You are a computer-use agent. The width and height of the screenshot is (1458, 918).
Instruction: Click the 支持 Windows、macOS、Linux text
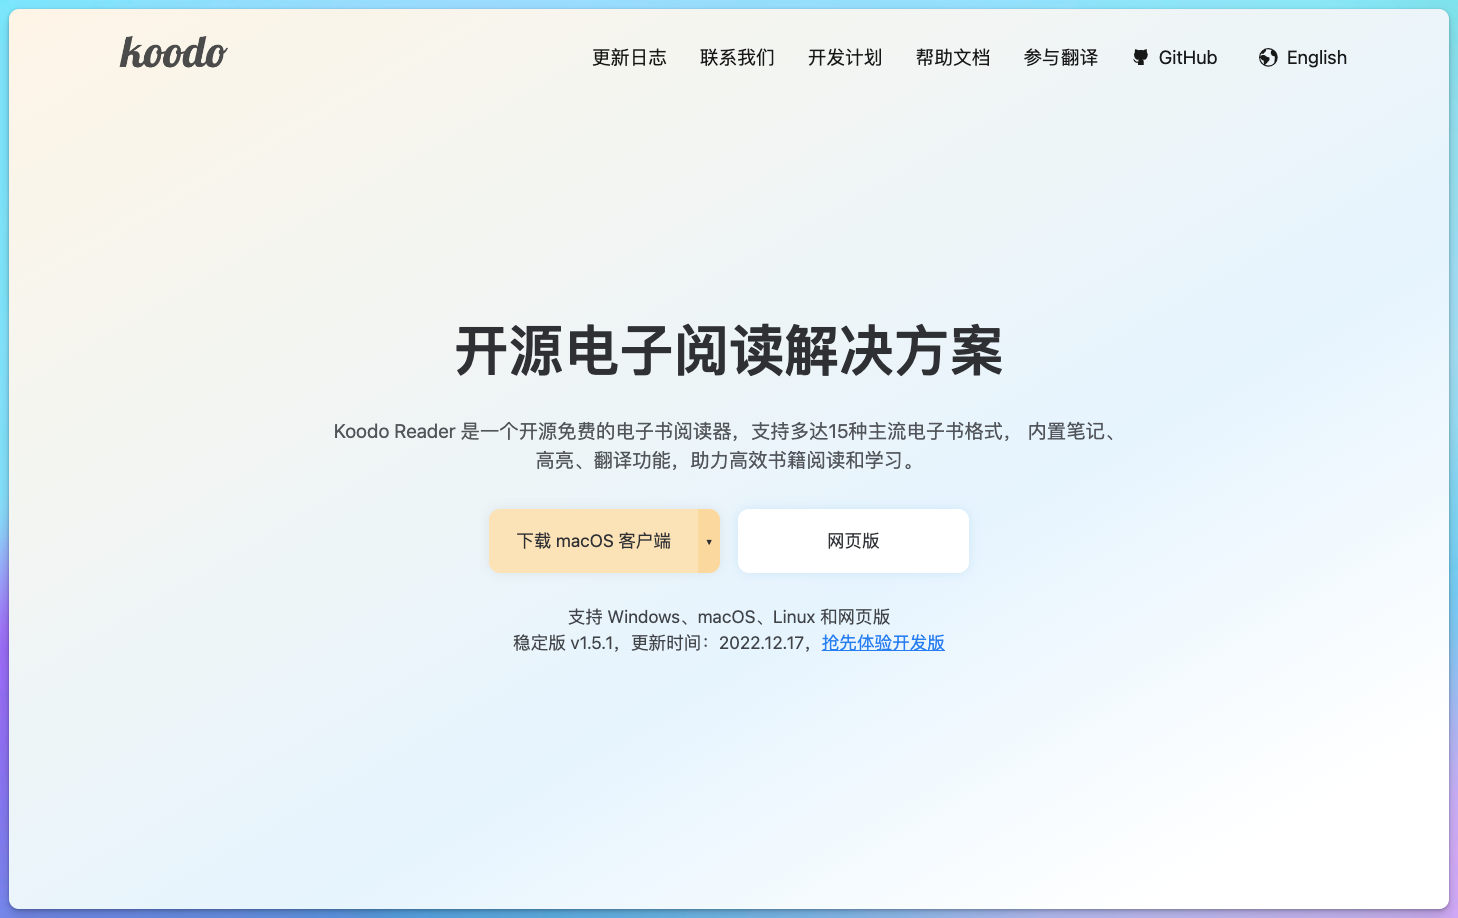pyautogui.click(x=729, y=617)
